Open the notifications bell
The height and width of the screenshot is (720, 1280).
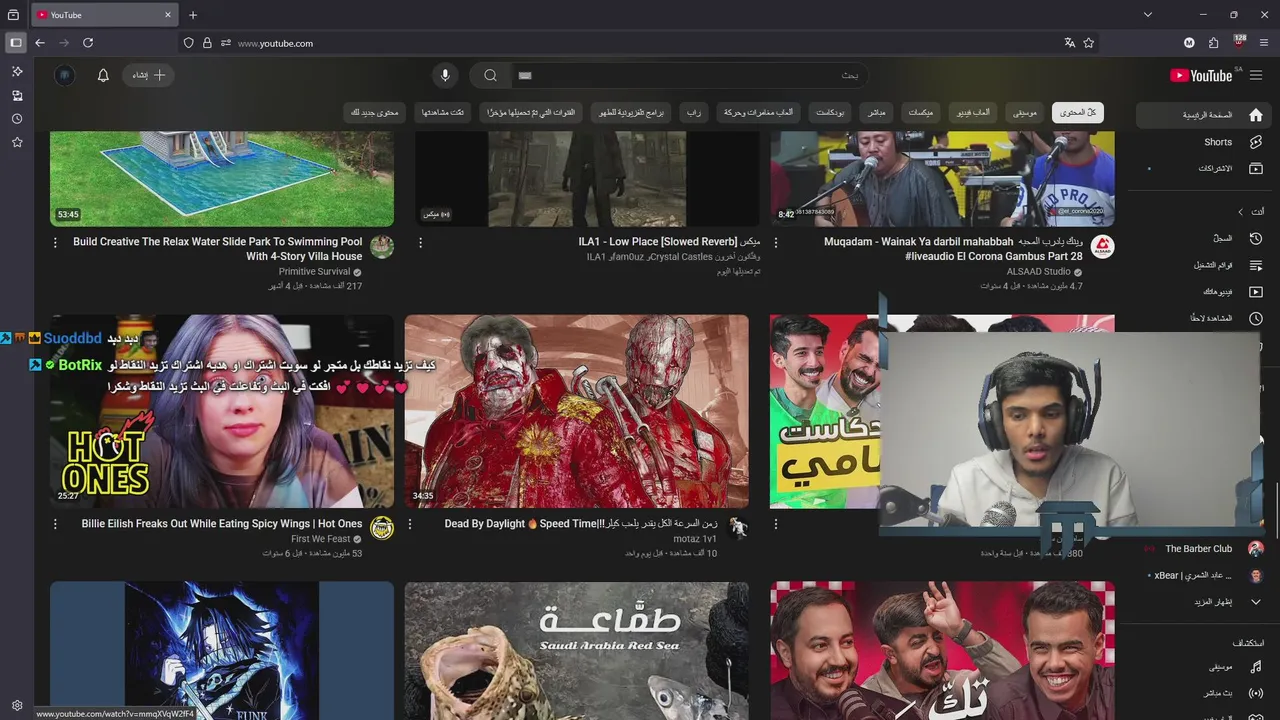pyautogui.click(x=103, y=75)
